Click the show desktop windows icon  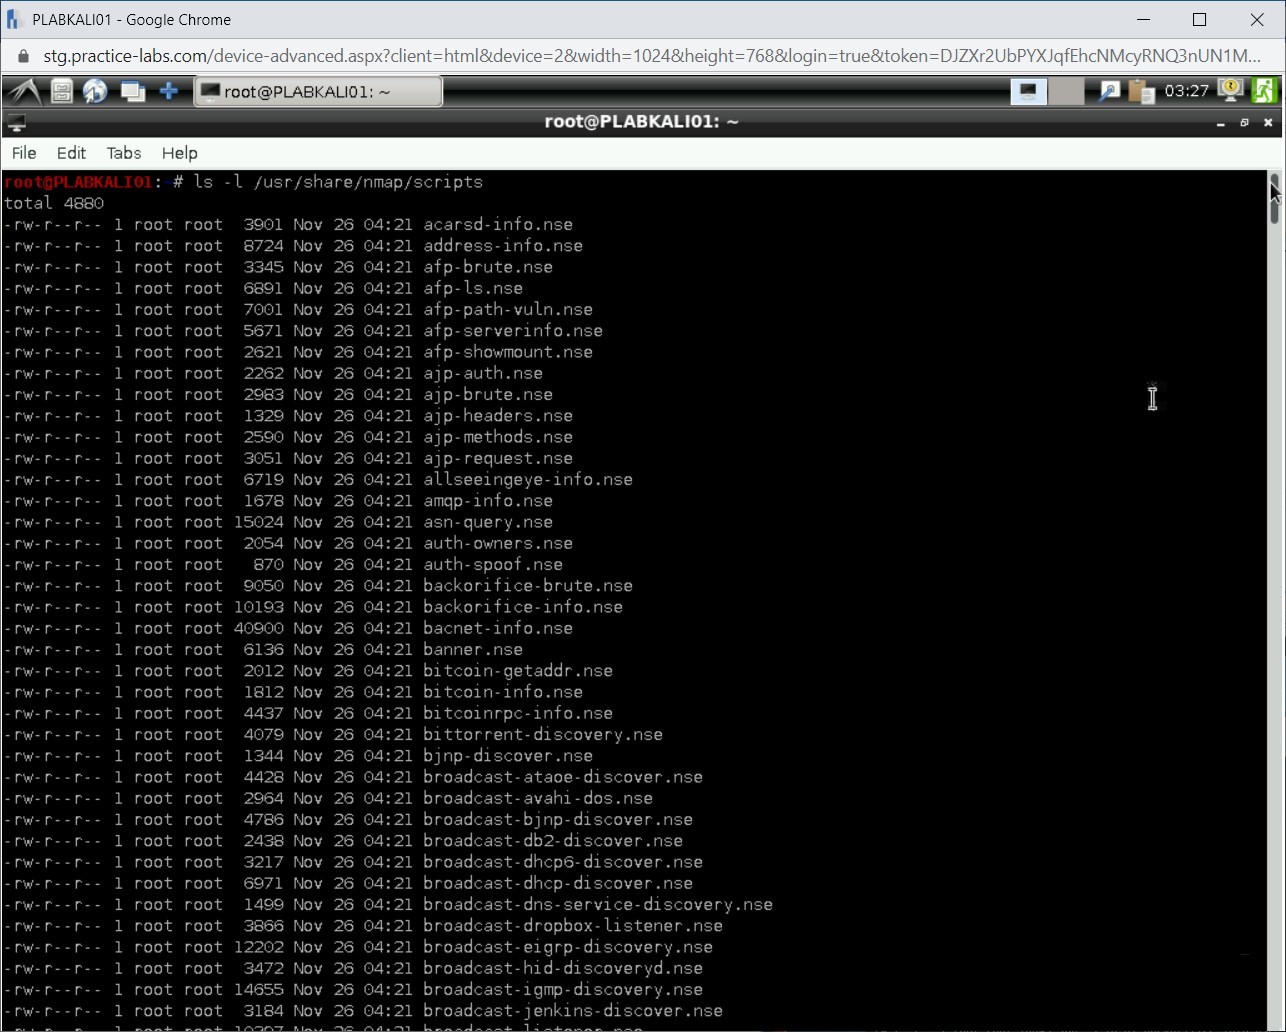132,92
